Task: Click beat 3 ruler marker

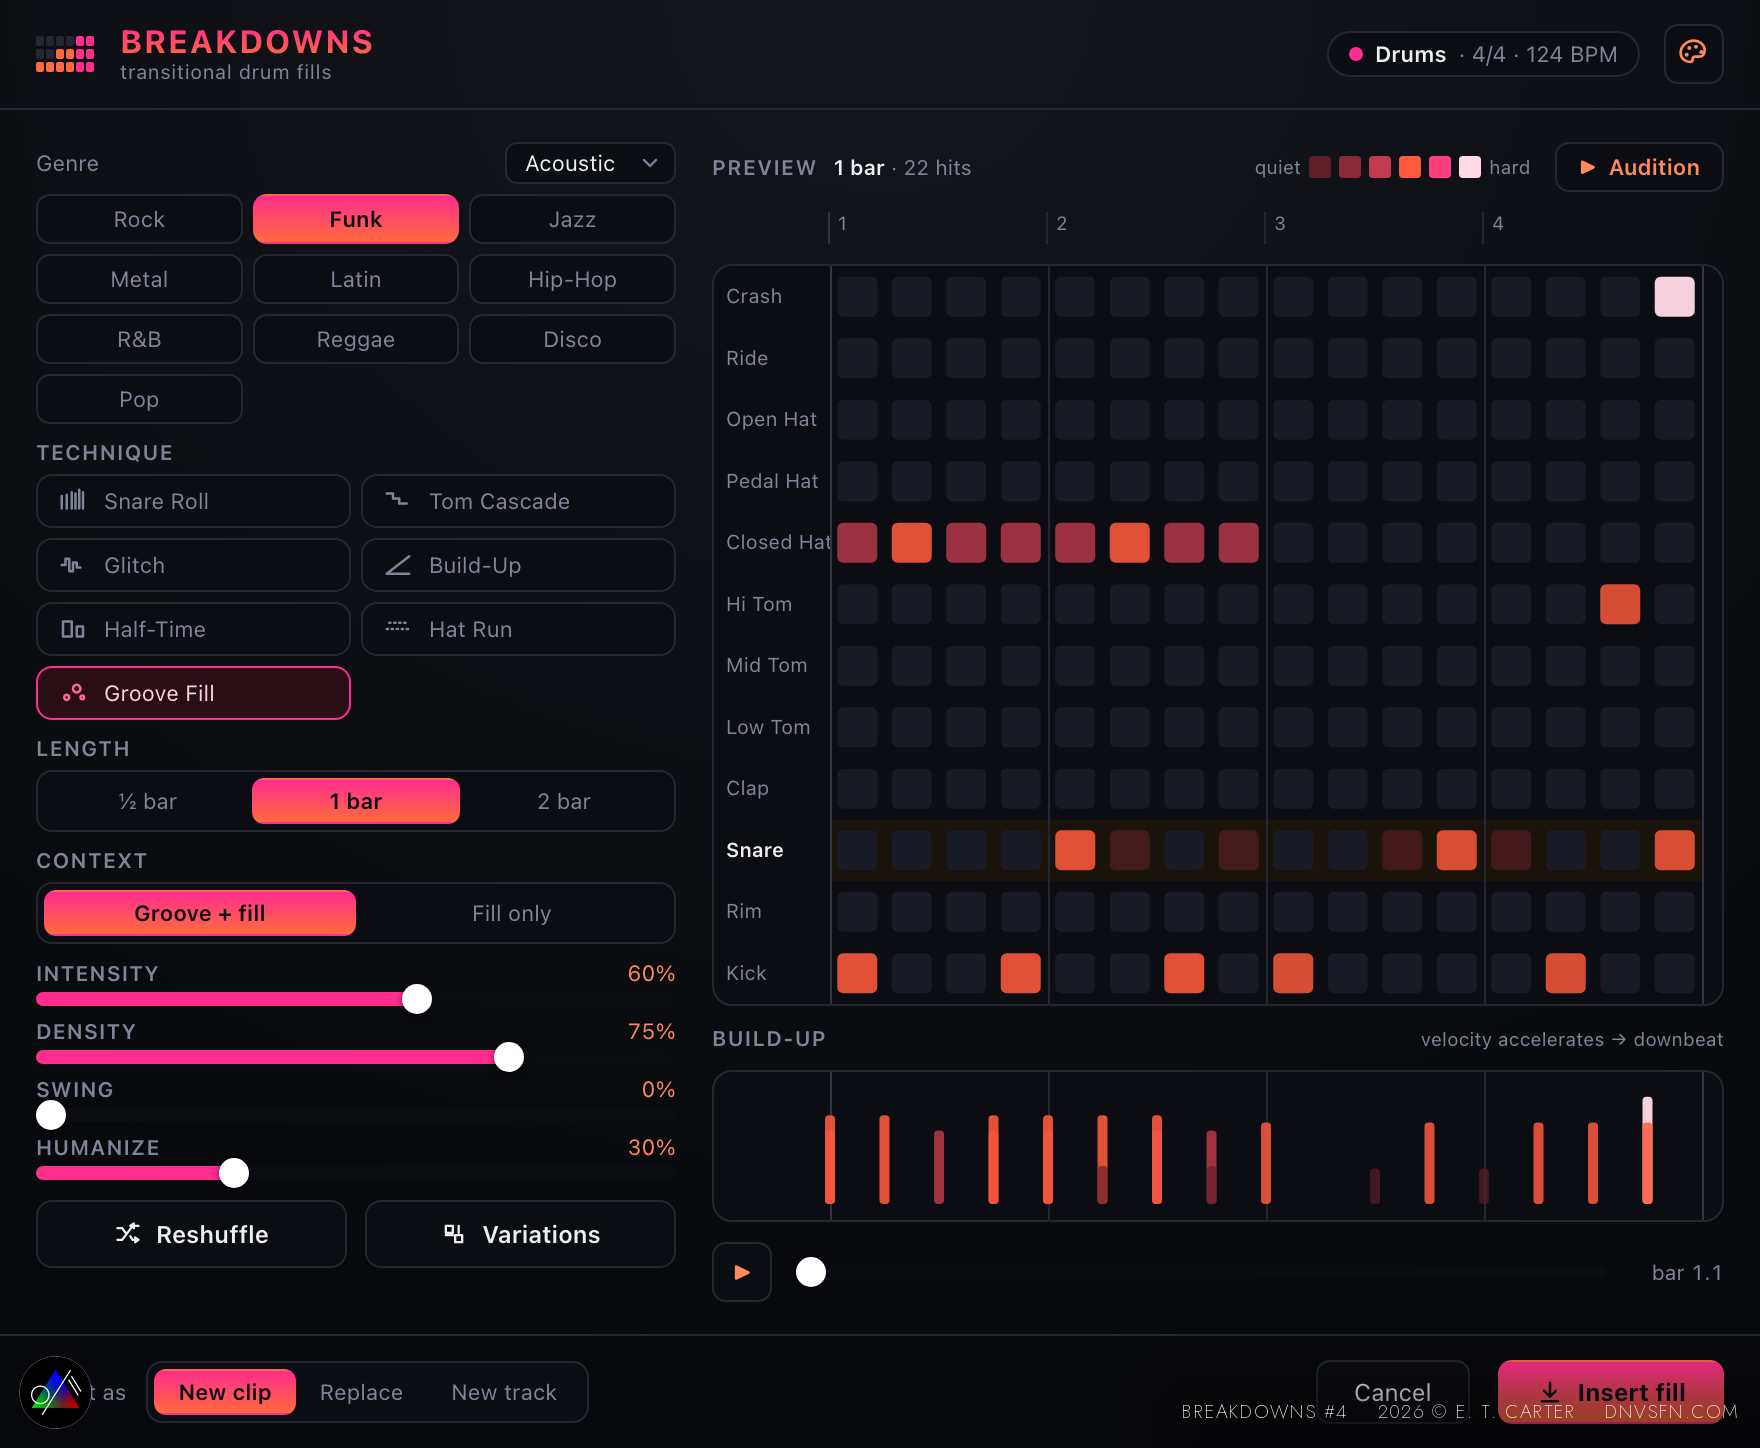Action: pos(1279,224)
